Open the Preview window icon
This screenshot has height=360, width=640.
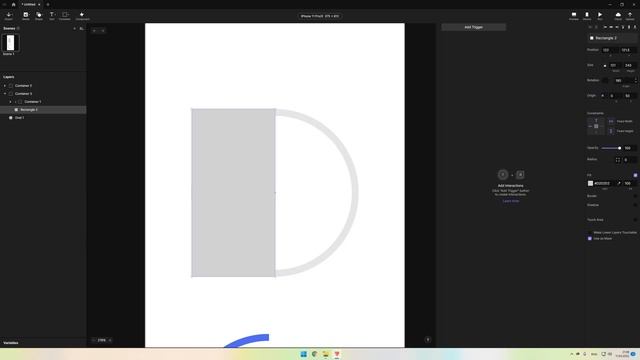click(x=573, y=16)
